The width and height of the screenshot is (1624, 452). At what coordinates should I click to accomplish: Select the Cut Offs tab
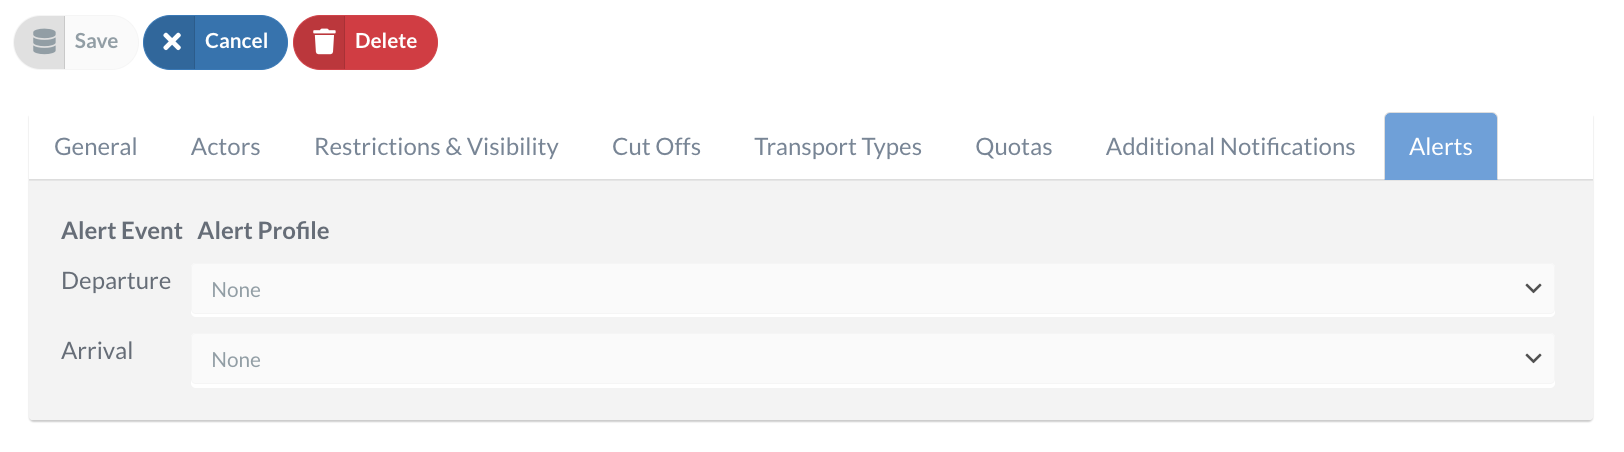click(x=656, y=147)
